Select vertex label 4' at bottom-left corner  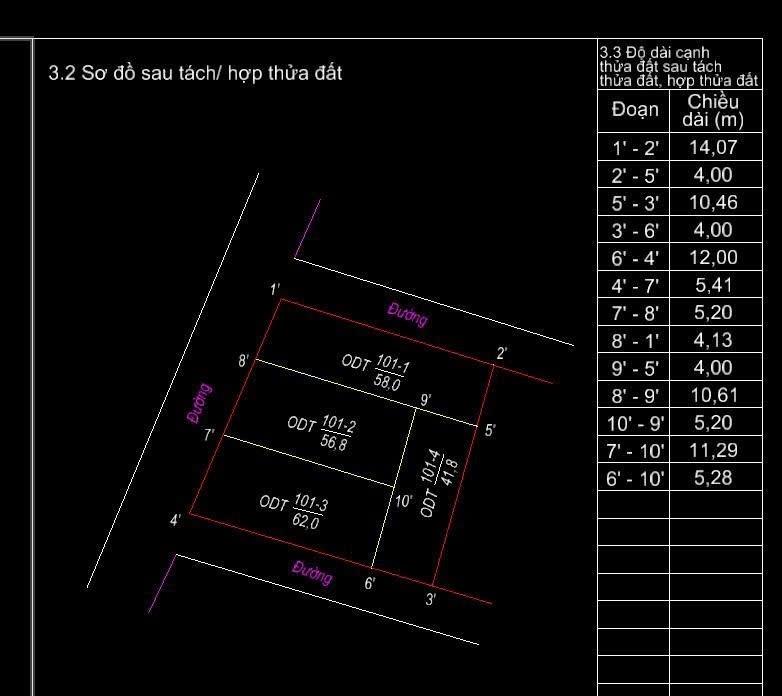click(175, 520)
